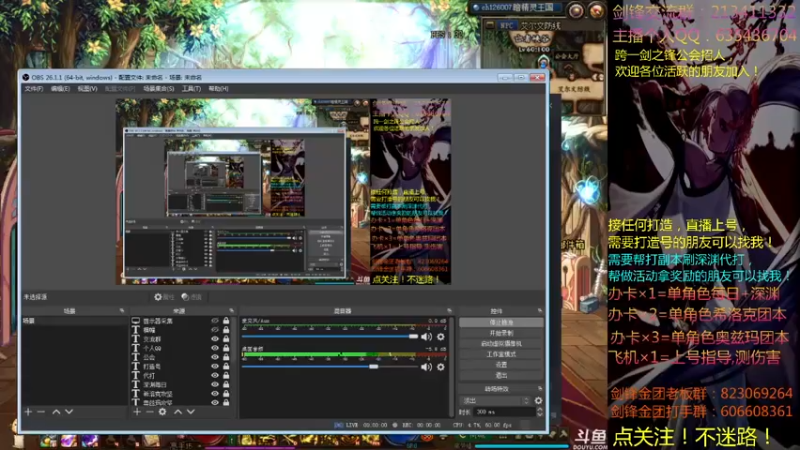Open 属性 properties in the source toolbar
Viewport: 800px width, 450px height.
164,297
